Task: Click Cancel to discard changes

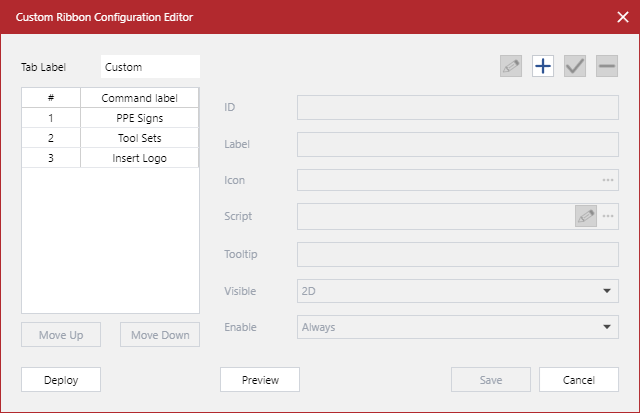Action: click(x=579, y=380)
